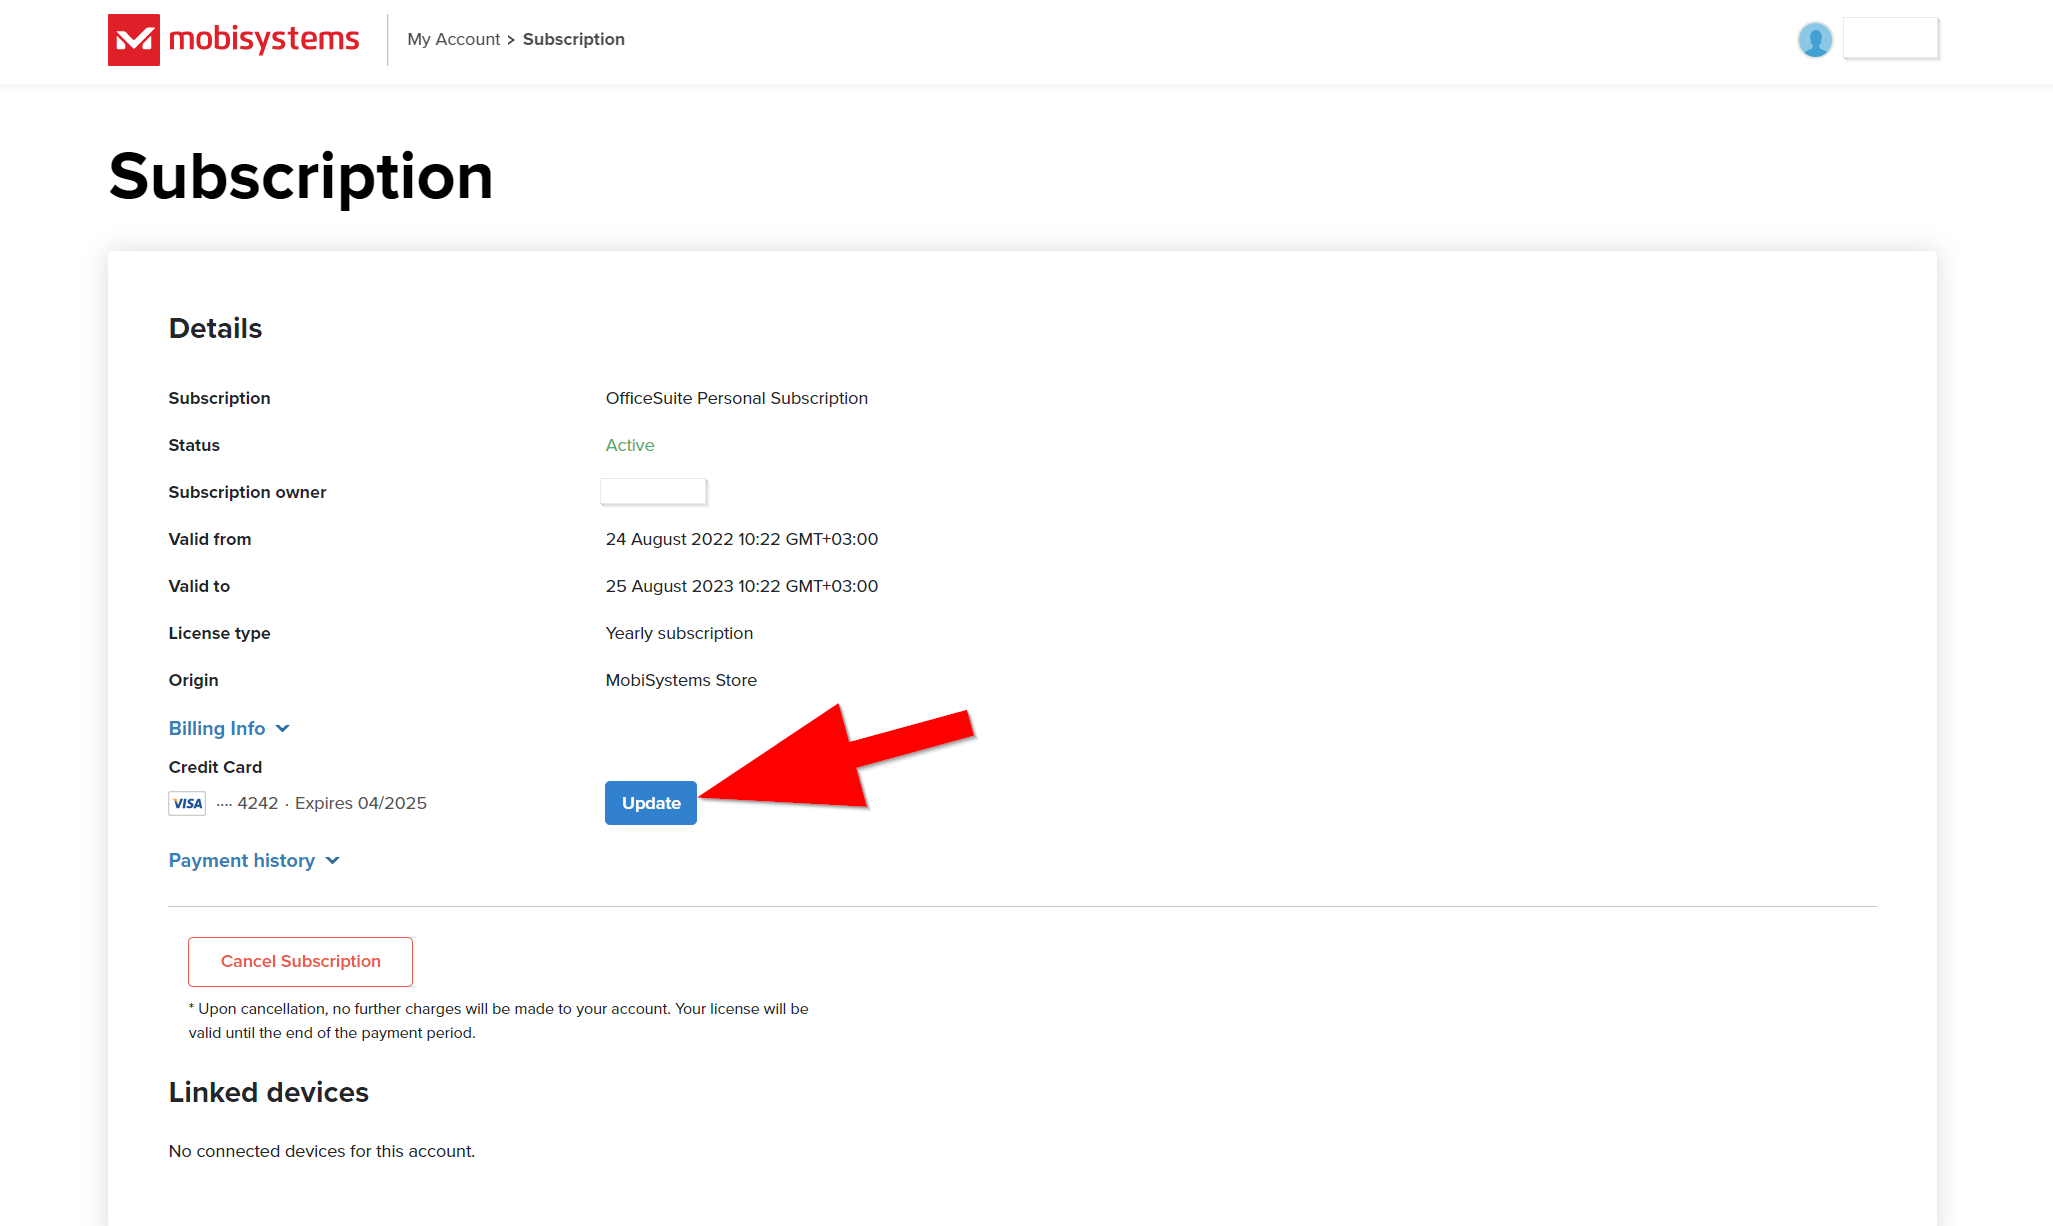Click the Valid to date 25 August 2023
Screen dimensions: 2053x1226
click(x=742, y=586)
